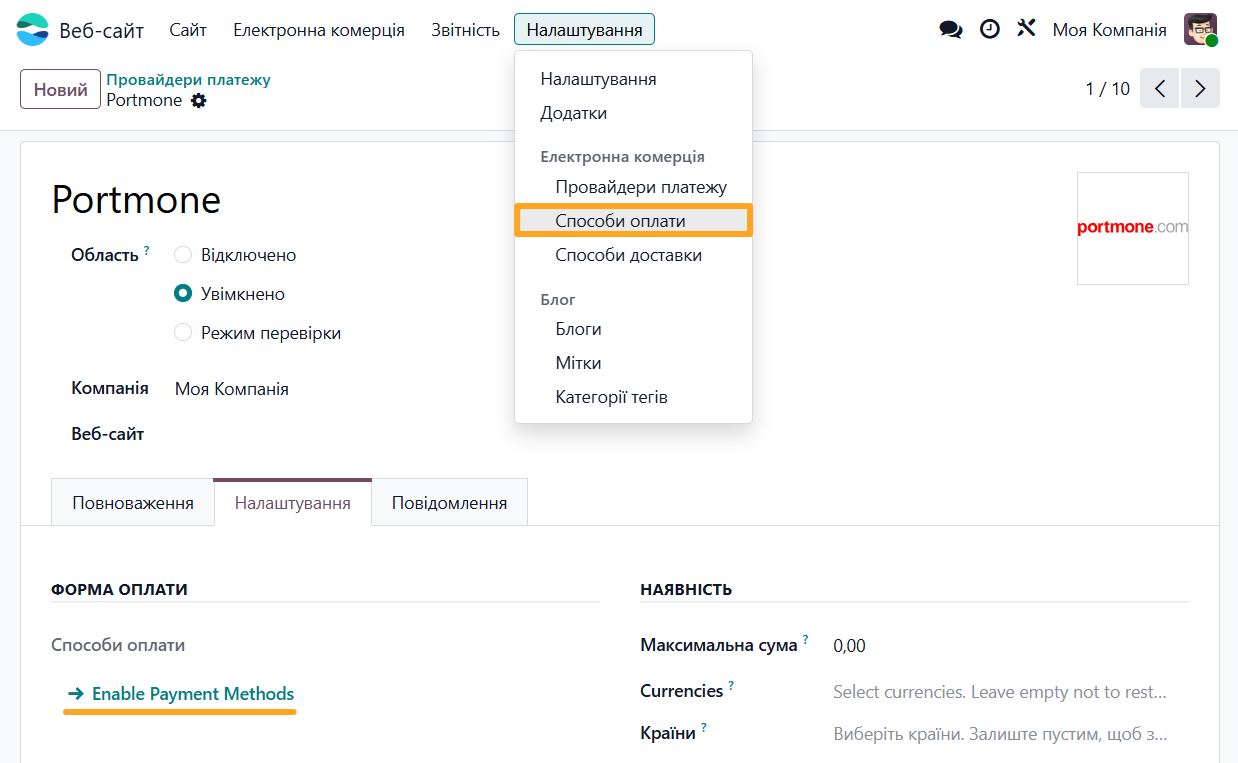Open the gear actions menu beside Portmone
The height and width of the screenshot is (763, 1238).
coord(199,101)
